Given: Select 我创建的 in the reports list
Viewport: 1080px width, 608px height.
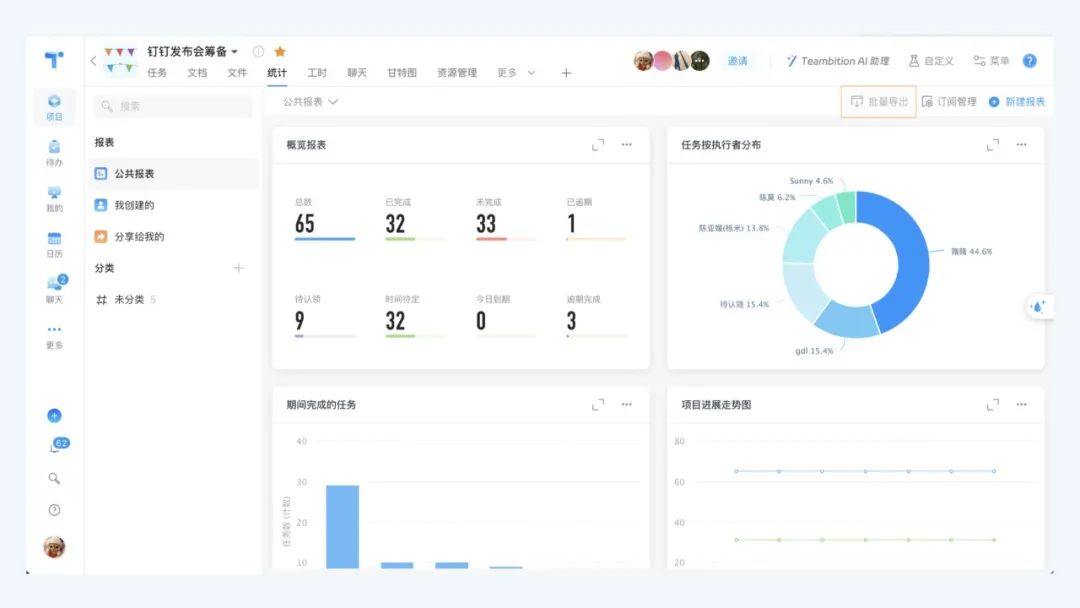Looking at the screenshot, I should pos(134,205).
